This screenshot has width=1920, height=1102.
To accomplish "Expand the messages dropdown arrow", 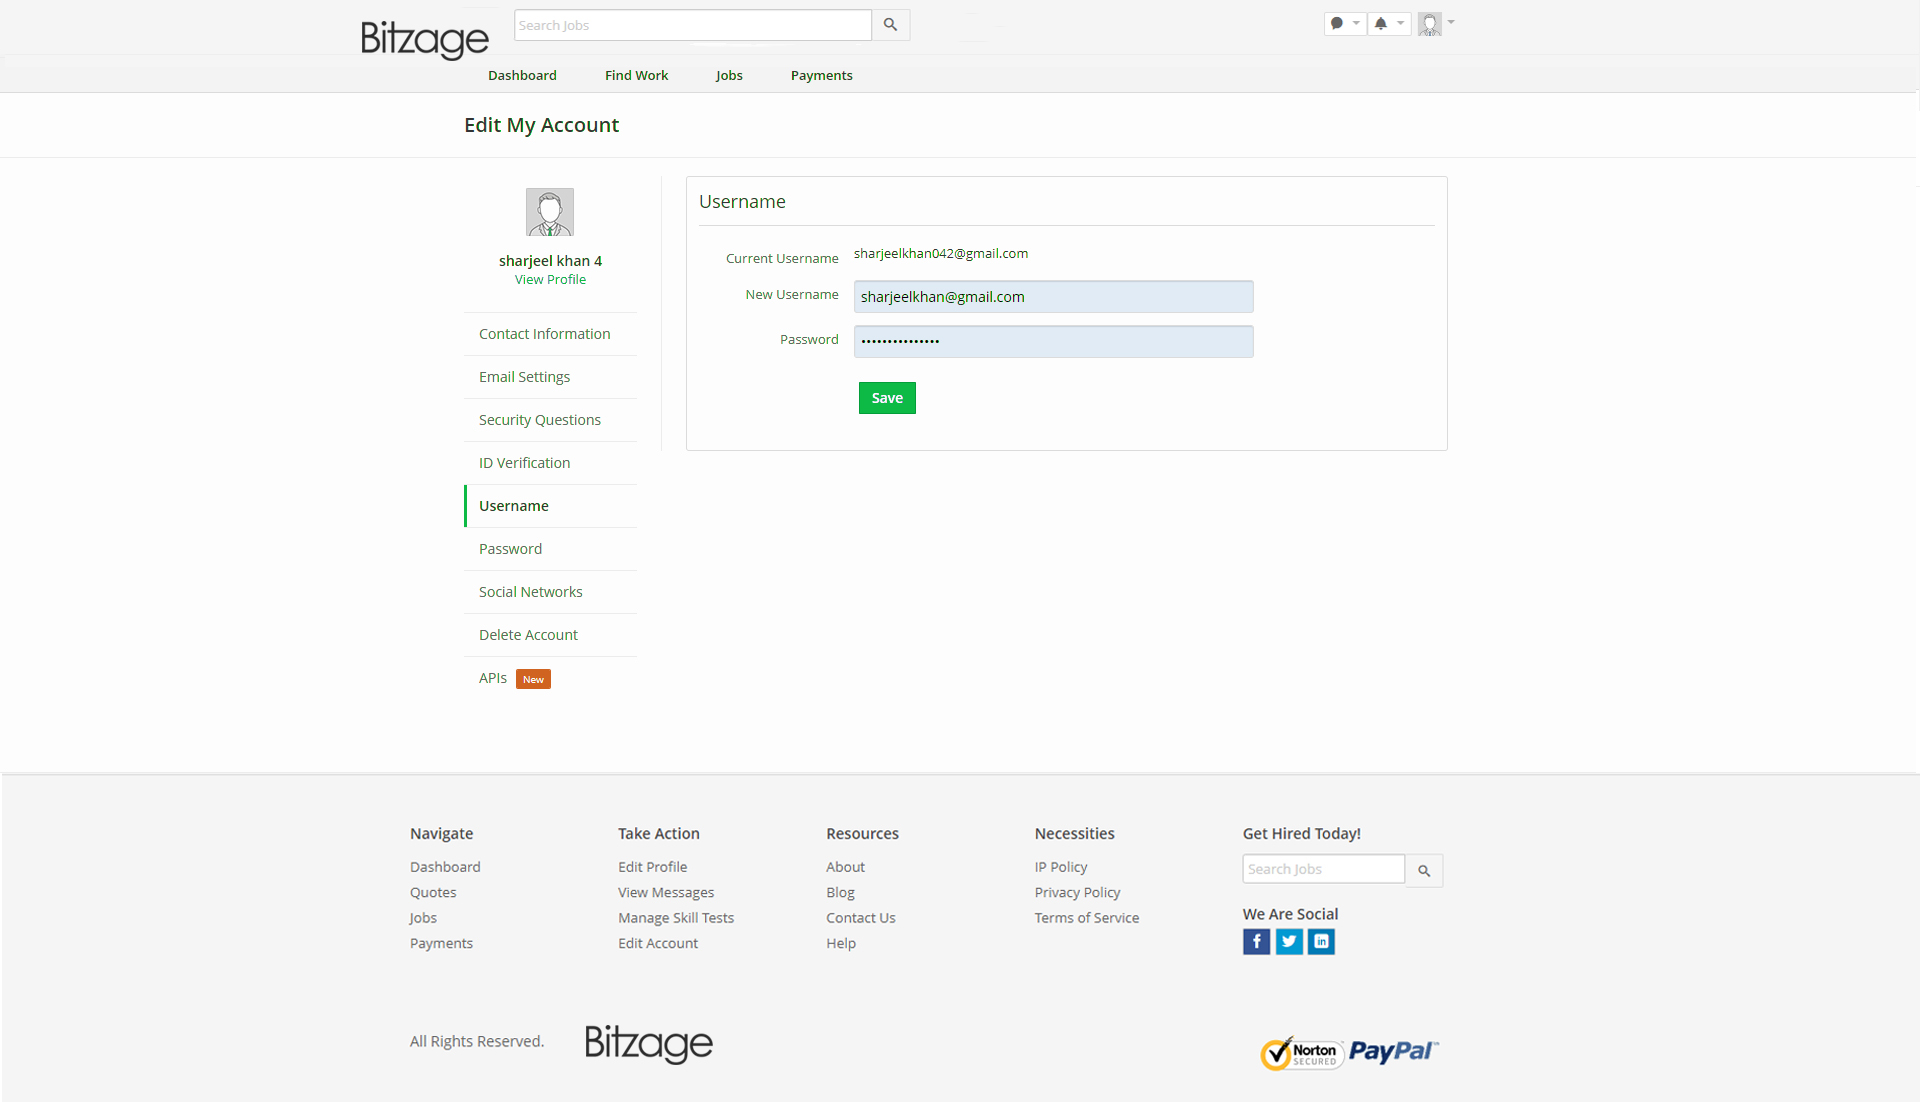I will tap(1356, 23).
